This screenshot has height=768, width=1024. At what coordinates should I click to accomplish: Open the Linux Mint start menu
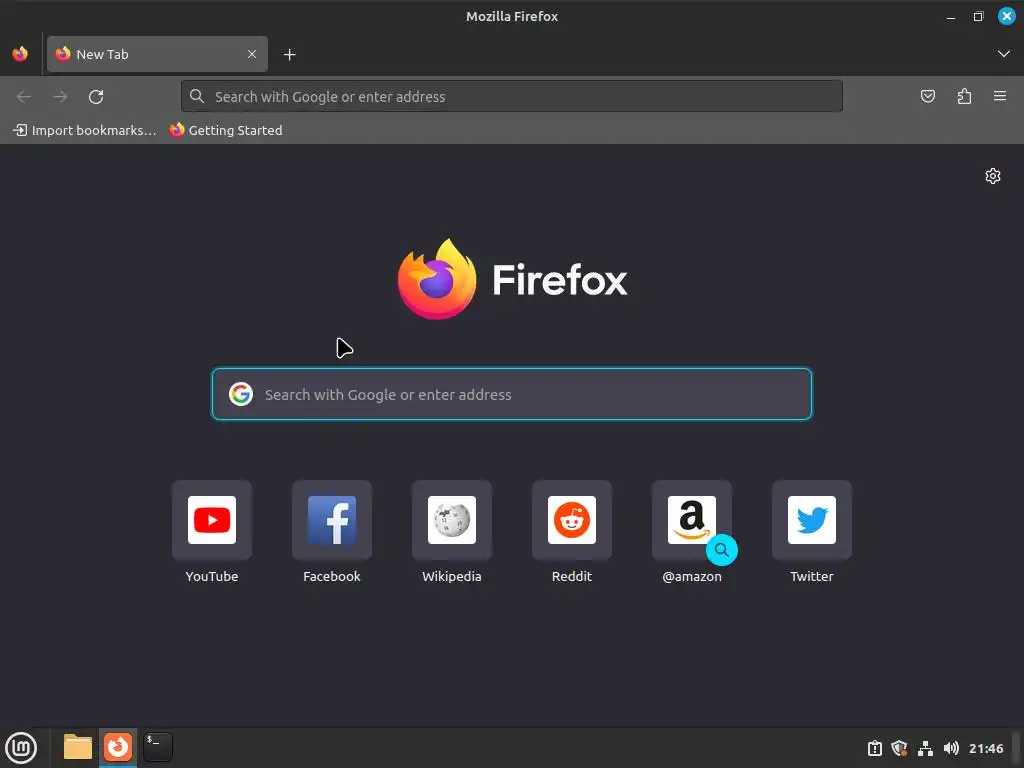(x=21, y=748)
